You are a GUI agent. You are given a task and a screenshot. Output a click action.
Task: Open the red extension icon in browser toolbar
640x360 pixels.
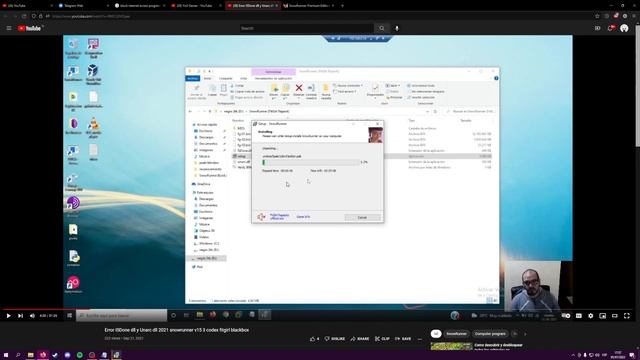pos(616,16)
